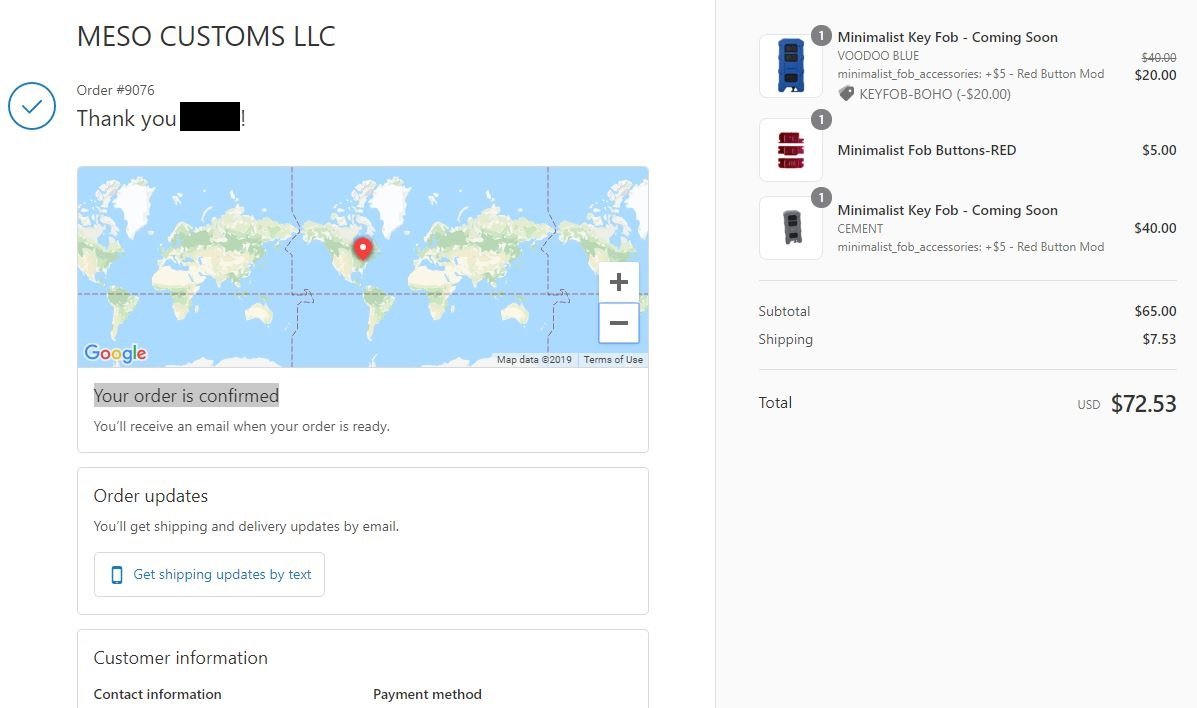
Task: Click 'Order updates' section heading
Action: point(150,496)
